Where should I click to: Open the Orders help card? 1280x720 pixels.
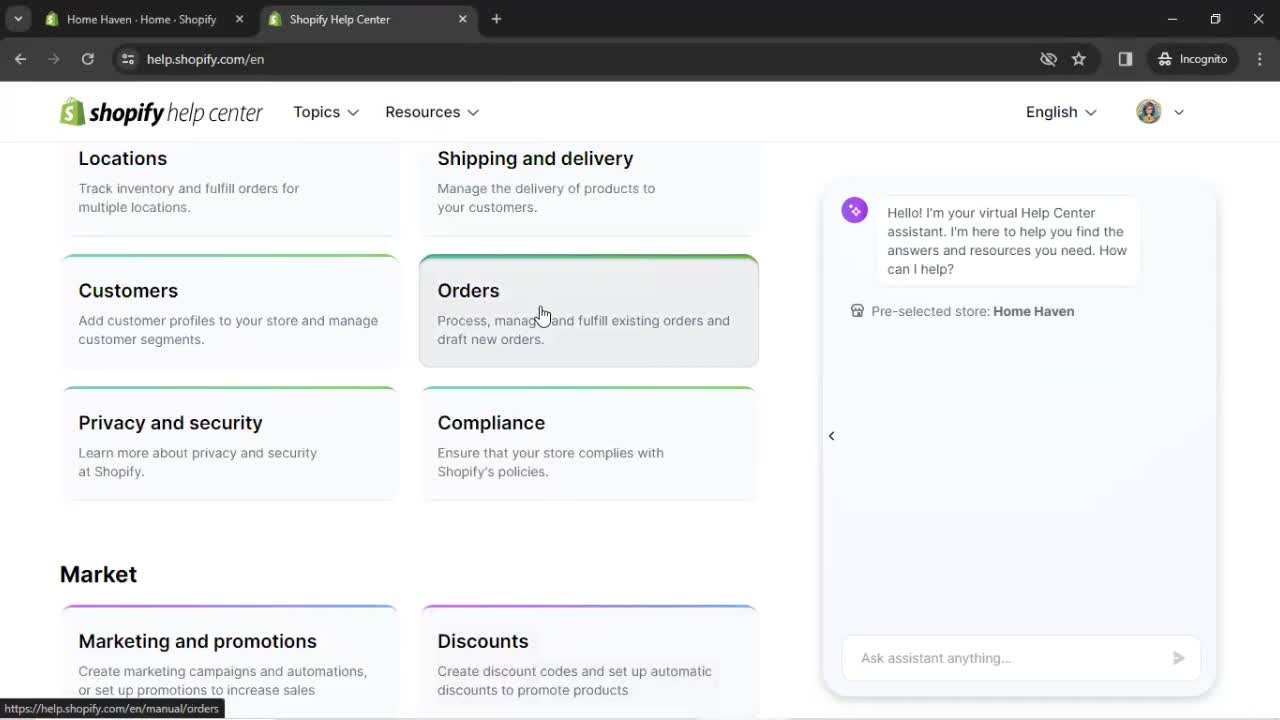[x=588, y=311]
